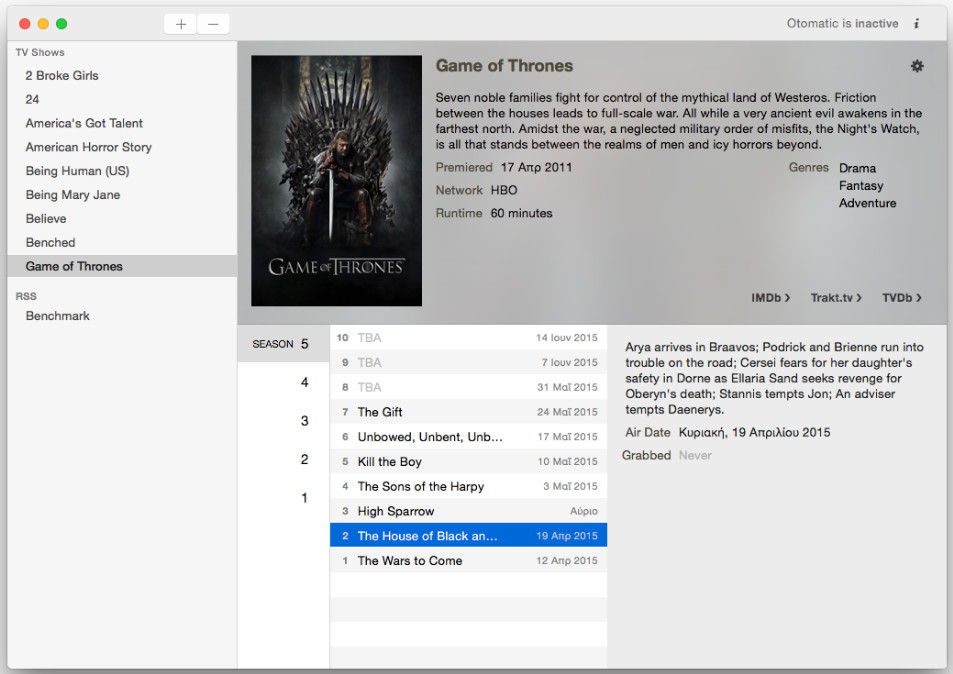
Task: Select Game of Thrones in the sidebar
Action: [x=122, y=266]
